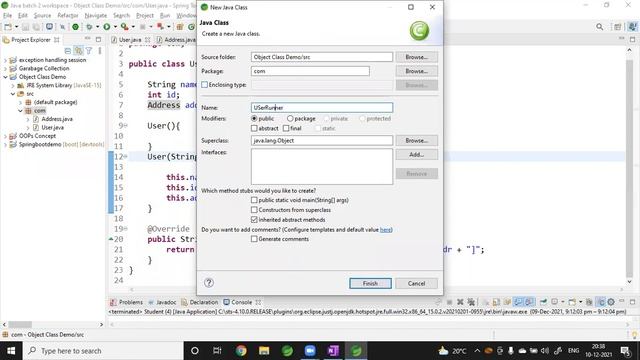The width and height of the screenshot is (640, 360).
Task: Click Remove All Terminated Launches icon
Action: (471, 302)
